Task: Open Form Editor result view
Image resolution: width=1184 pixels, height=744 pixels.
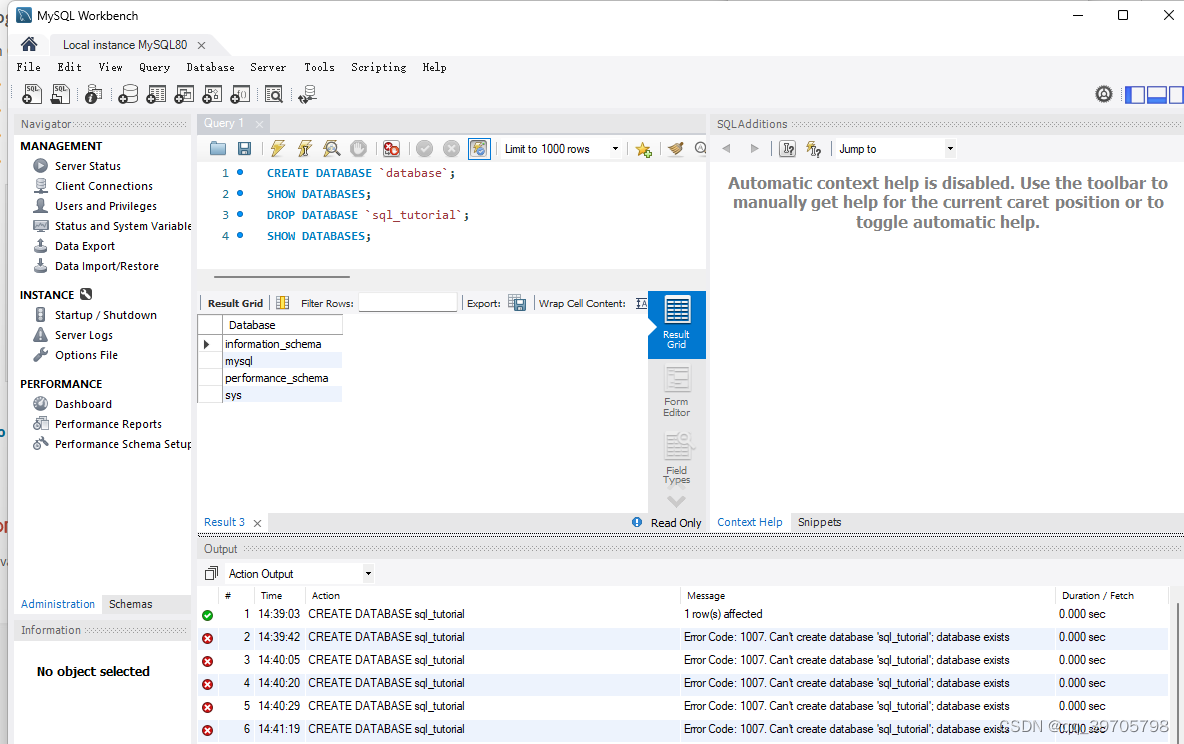Action: tap(677, 392)
